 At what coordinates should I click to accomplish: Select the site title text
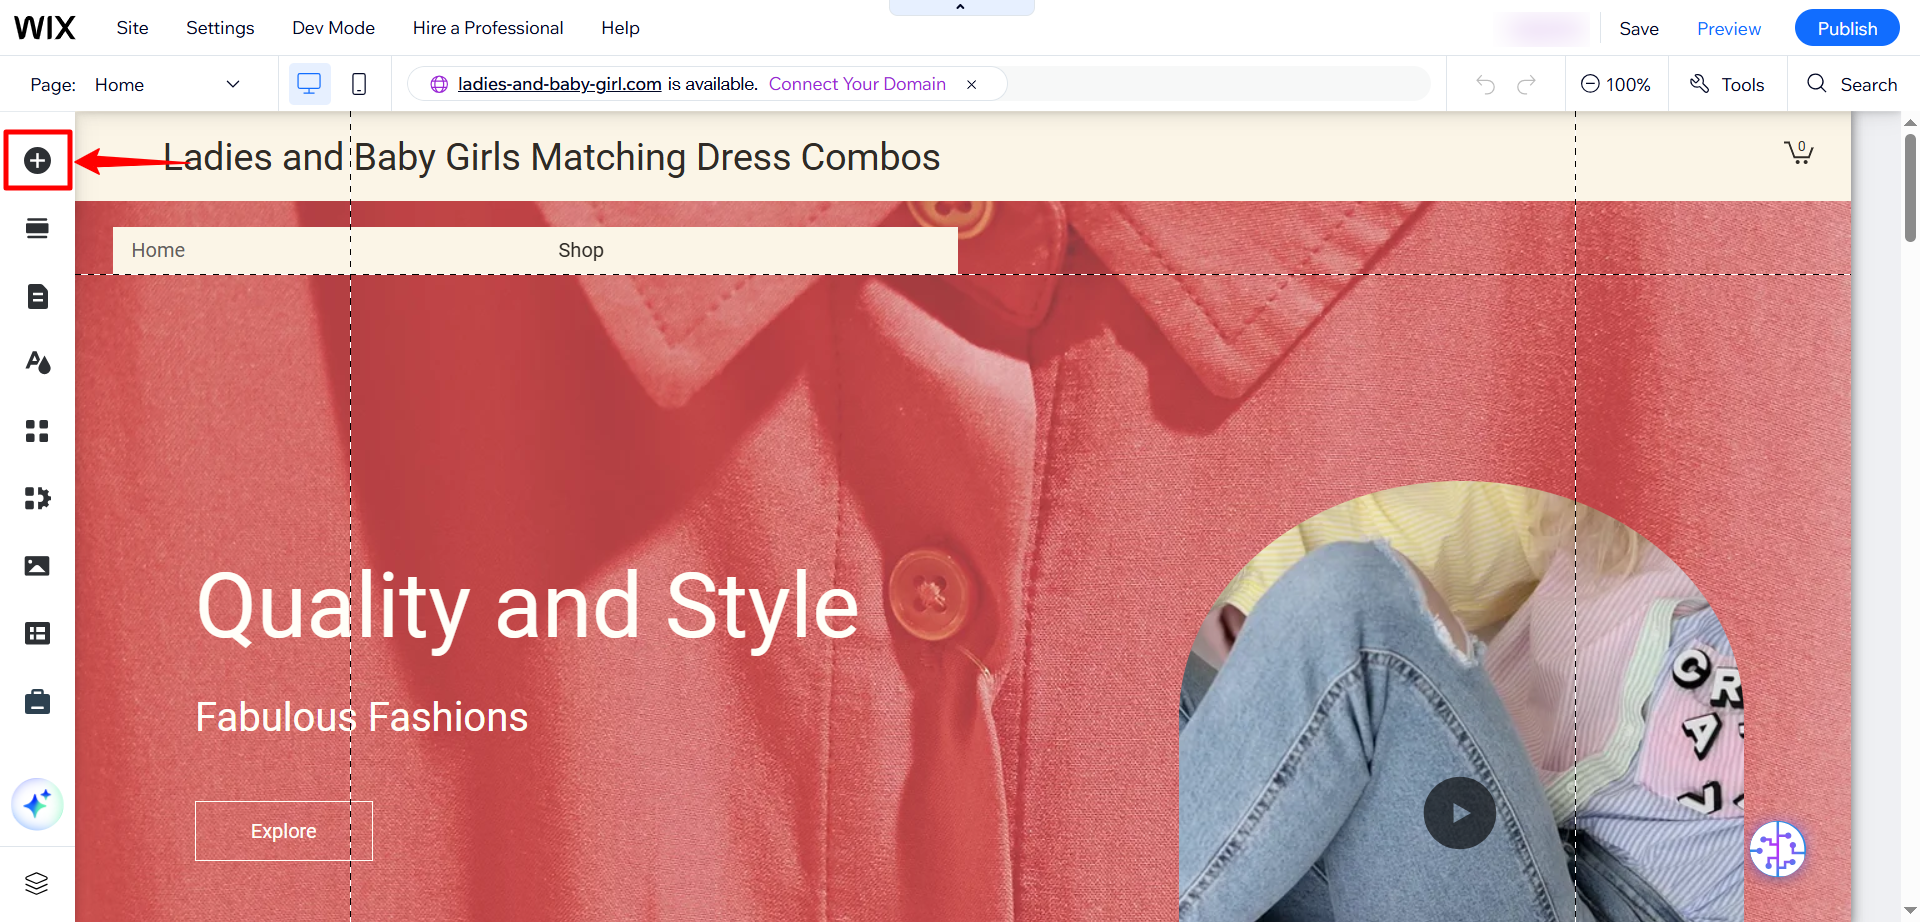(552, 157)
